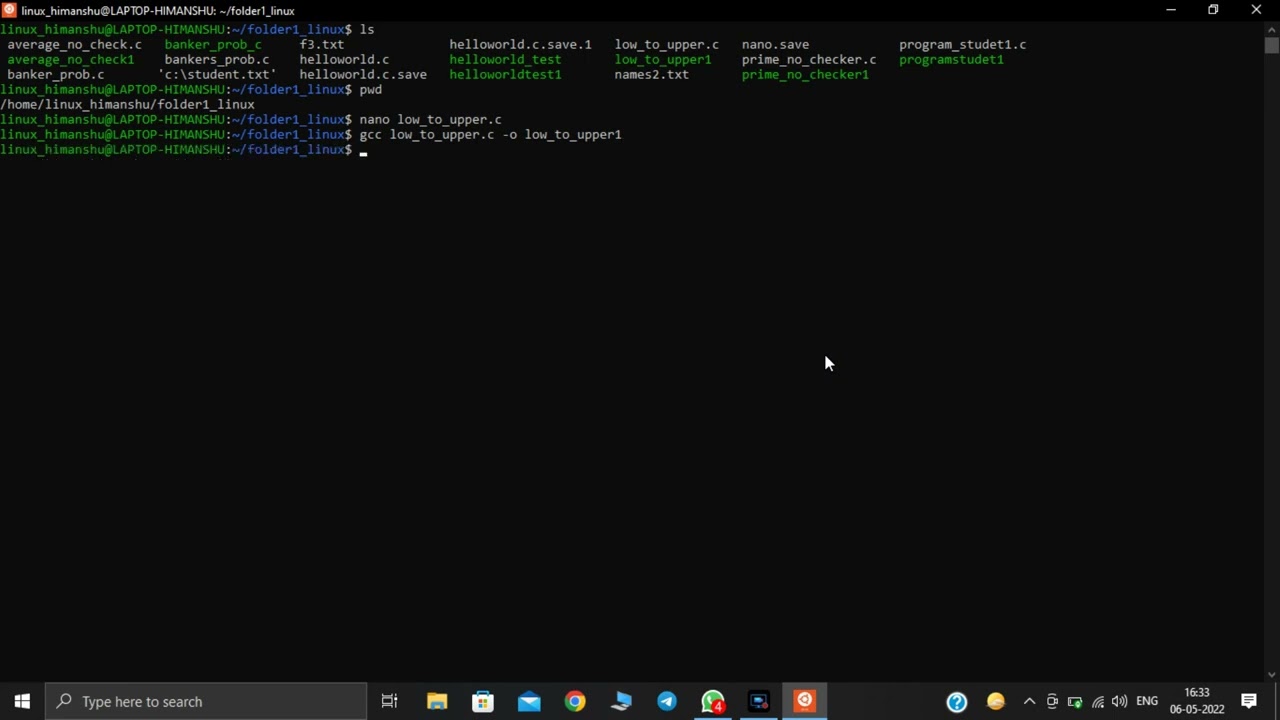Open File Explorer from the taskbar

click(x=437, y=701)
